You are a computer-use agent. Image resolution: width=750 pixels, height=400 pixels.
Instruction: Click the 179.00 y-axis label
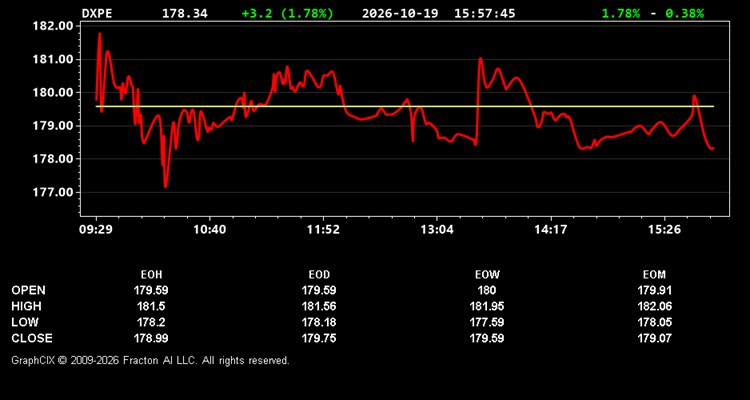tap(53, 126)
